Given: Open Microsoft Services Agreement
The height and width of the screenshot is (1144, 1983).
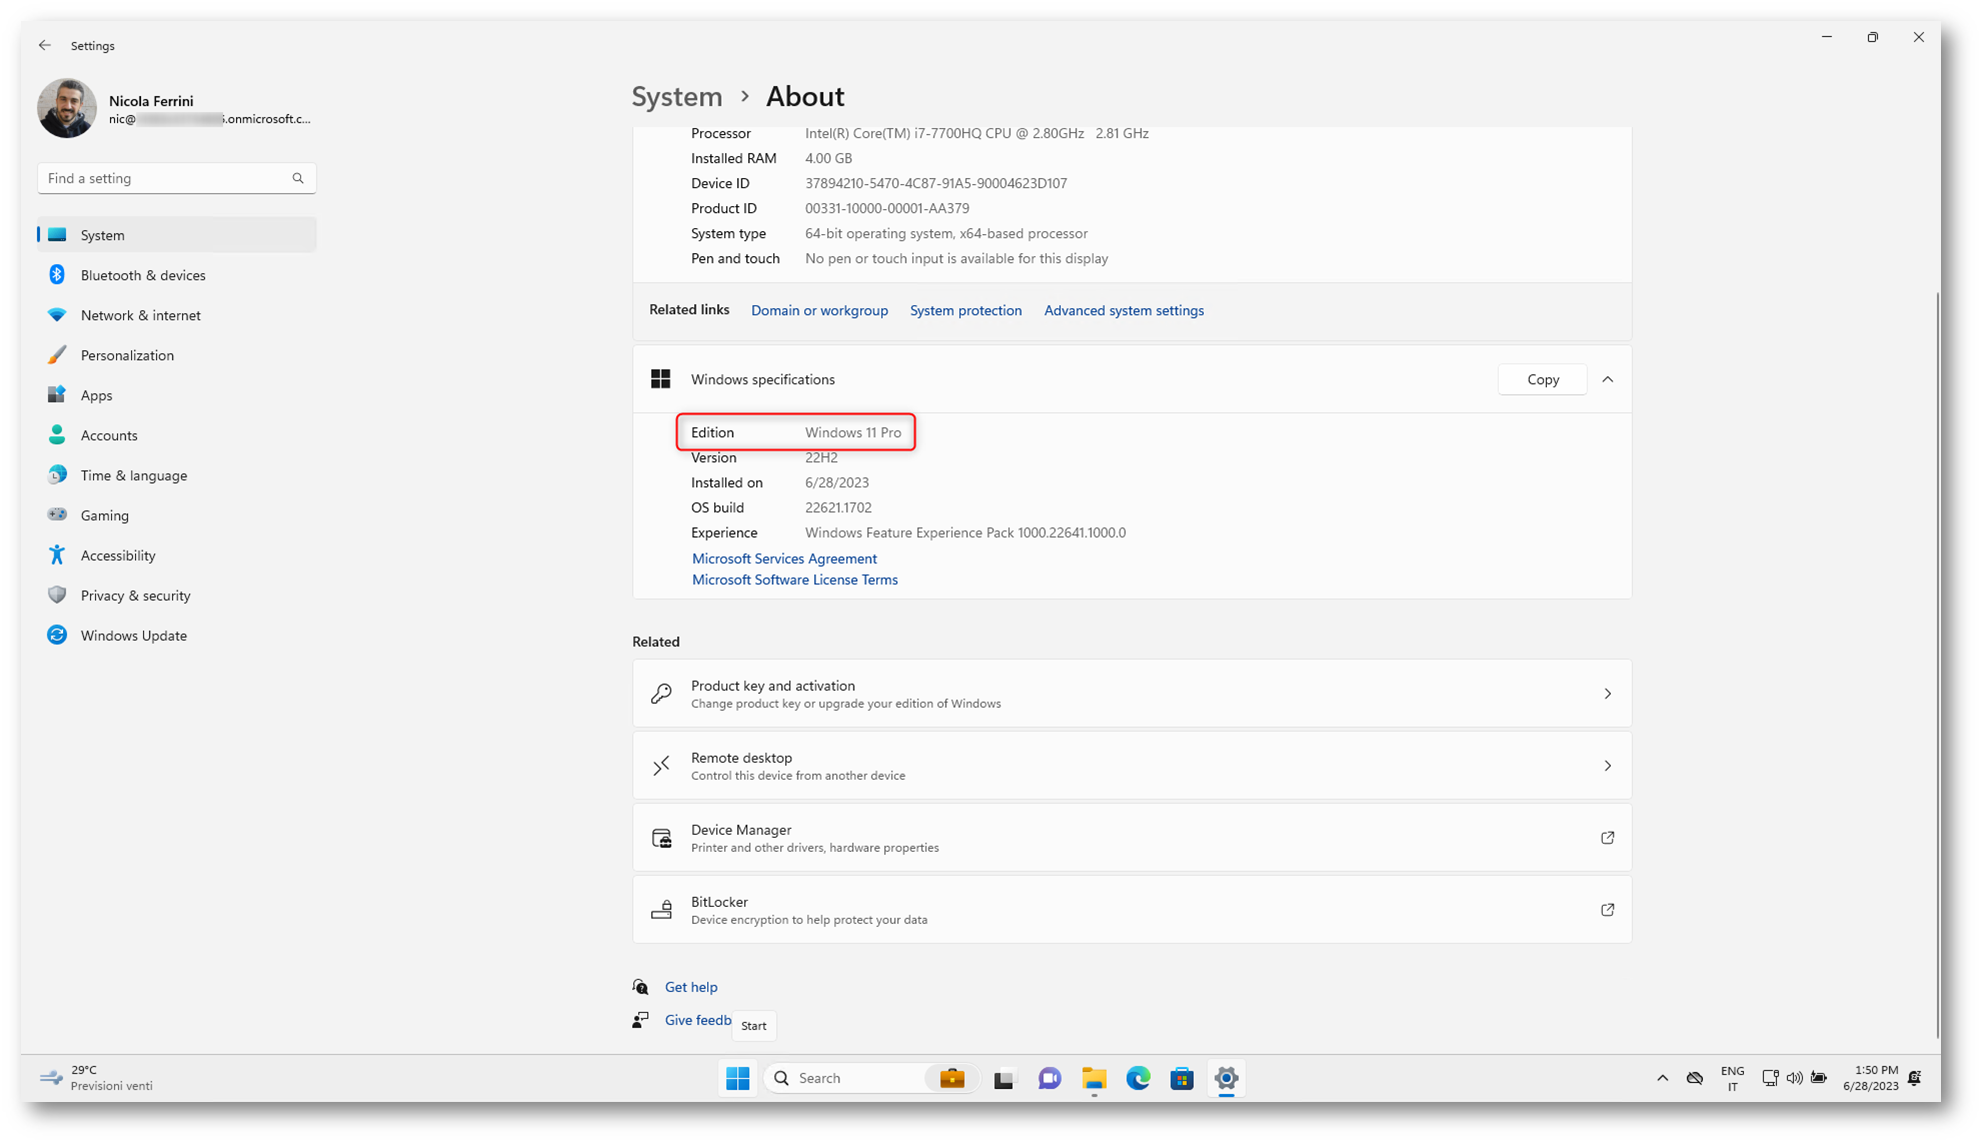Looking at the screenshot, I should pyautogui.click(x=784, y=559).
